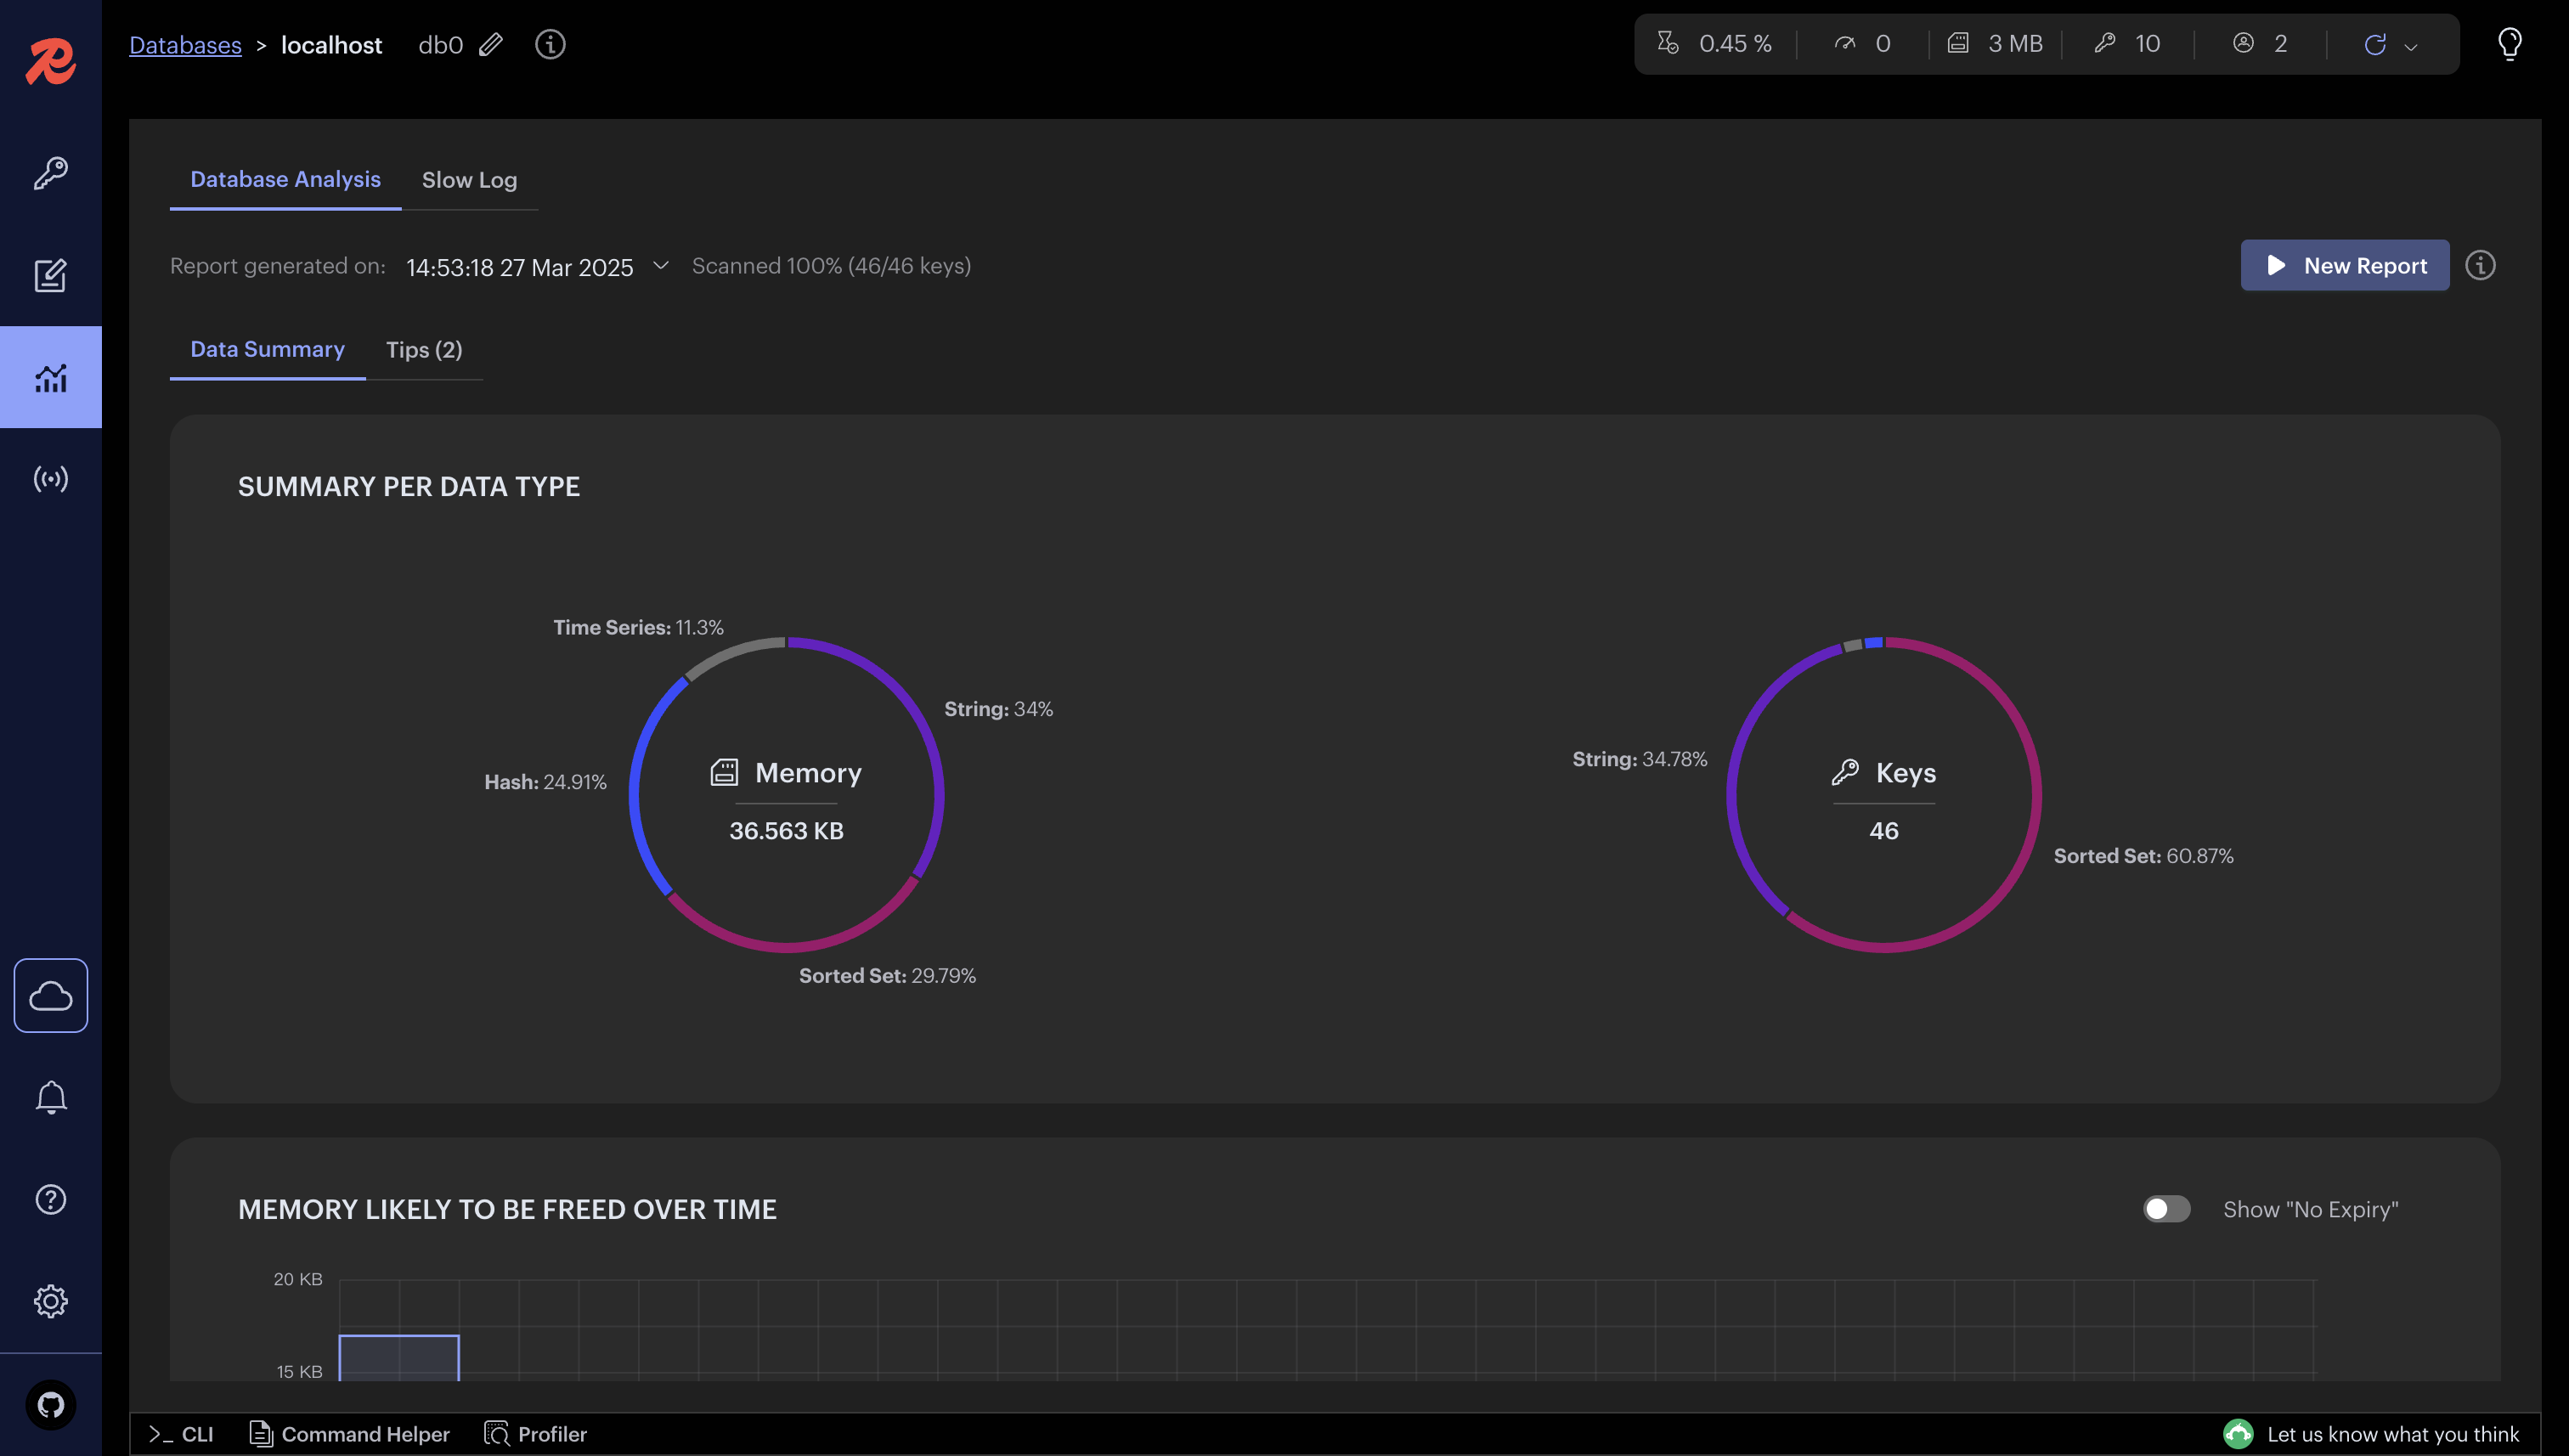This screenshot has height=1456, width=2569.
Task: Open the Workbench editor icon
Action: click(x=50, y=275)
